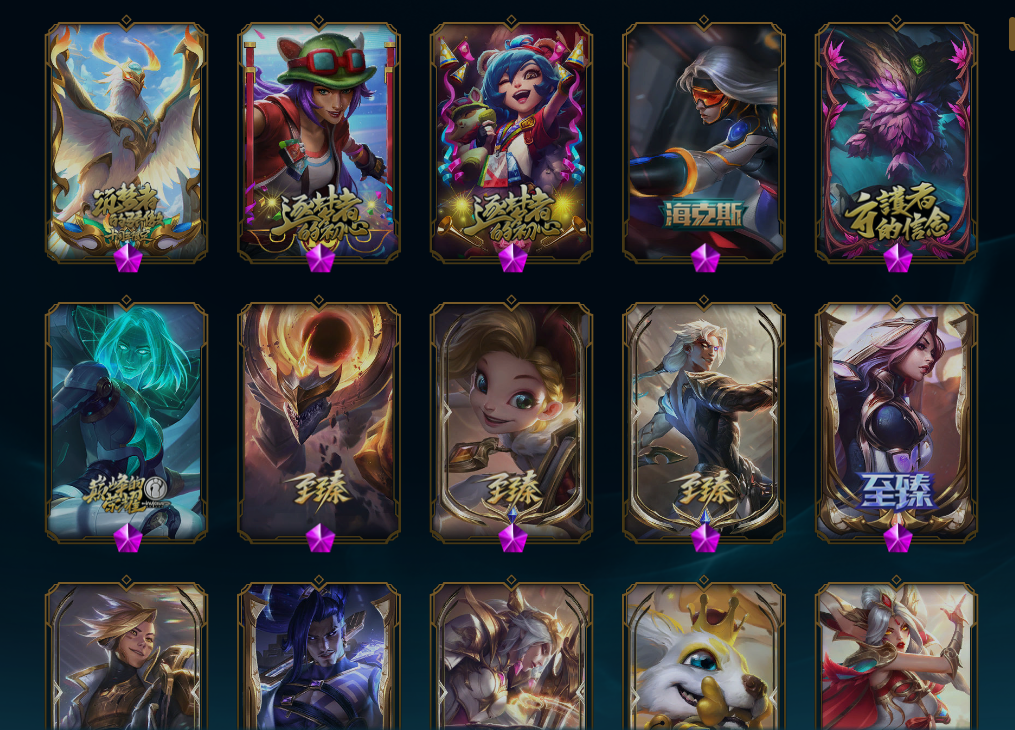Open the pink-haired woman blue 至臻 card
1015x730 pixels.
coord(897,422)
